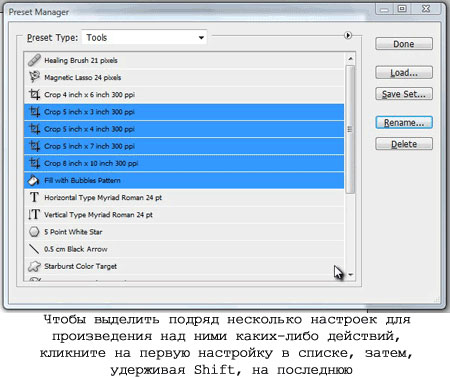This screenshot has height=378, width=450.
Task: Choose the Crop 4 inch x 6 inch icon
Action: point(34,95)
